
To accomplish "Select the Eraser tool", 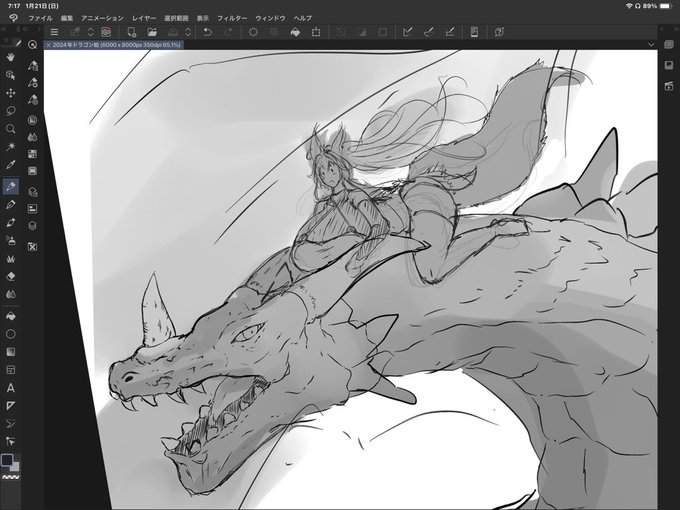I will (x=11, y=276).
